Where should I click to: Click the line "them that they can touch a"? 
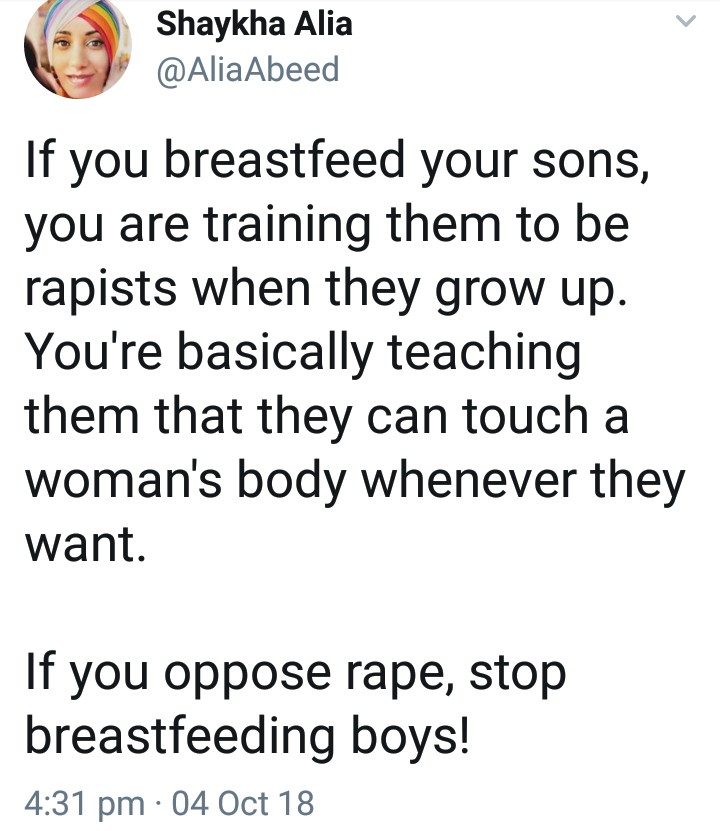point(325,417)
